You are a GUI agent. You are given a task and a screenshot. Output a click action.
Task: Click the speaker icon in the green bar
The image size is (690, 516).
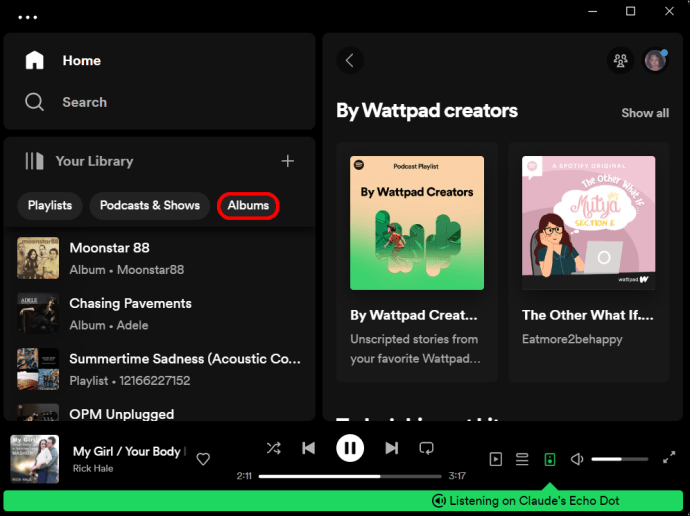coord(439,501)
